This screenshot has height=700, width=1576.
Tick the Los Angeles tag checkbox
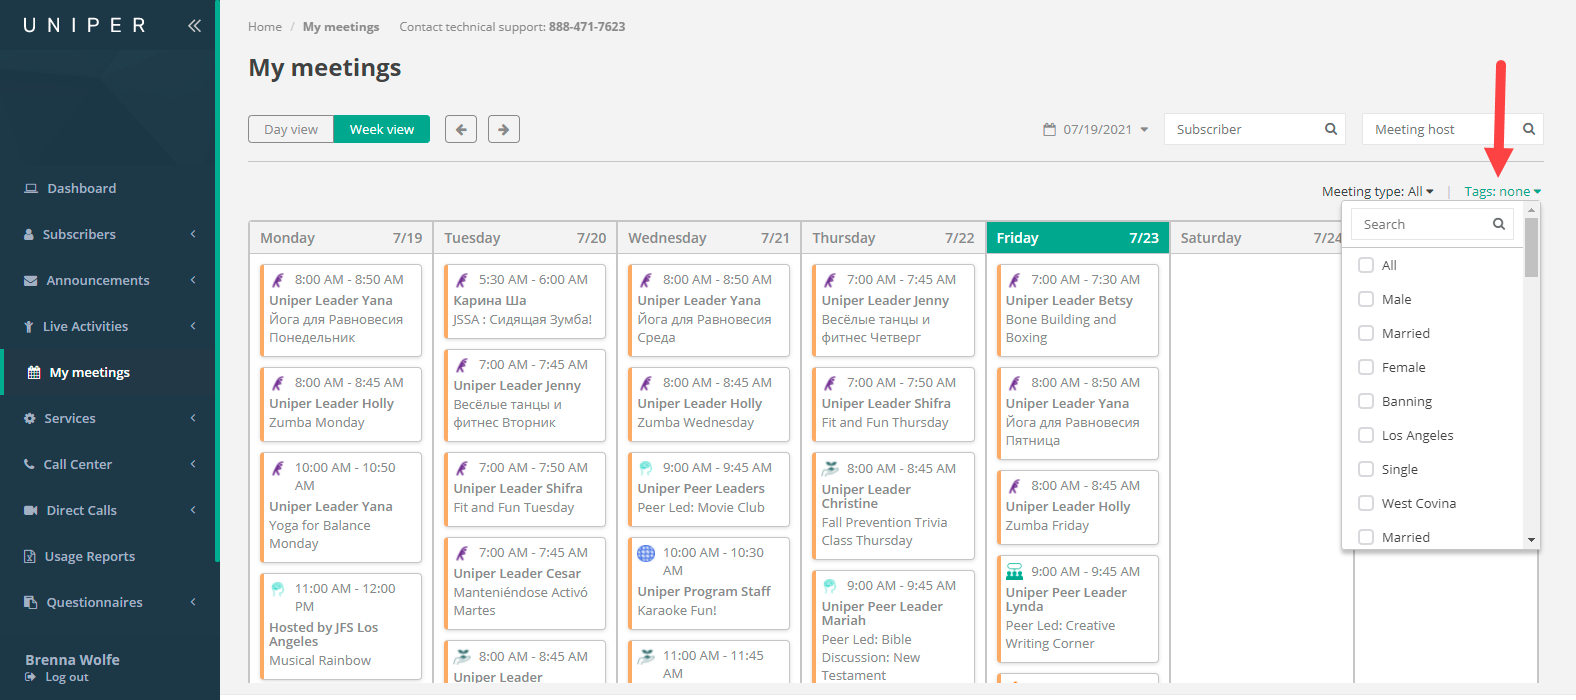(1366, 435)
